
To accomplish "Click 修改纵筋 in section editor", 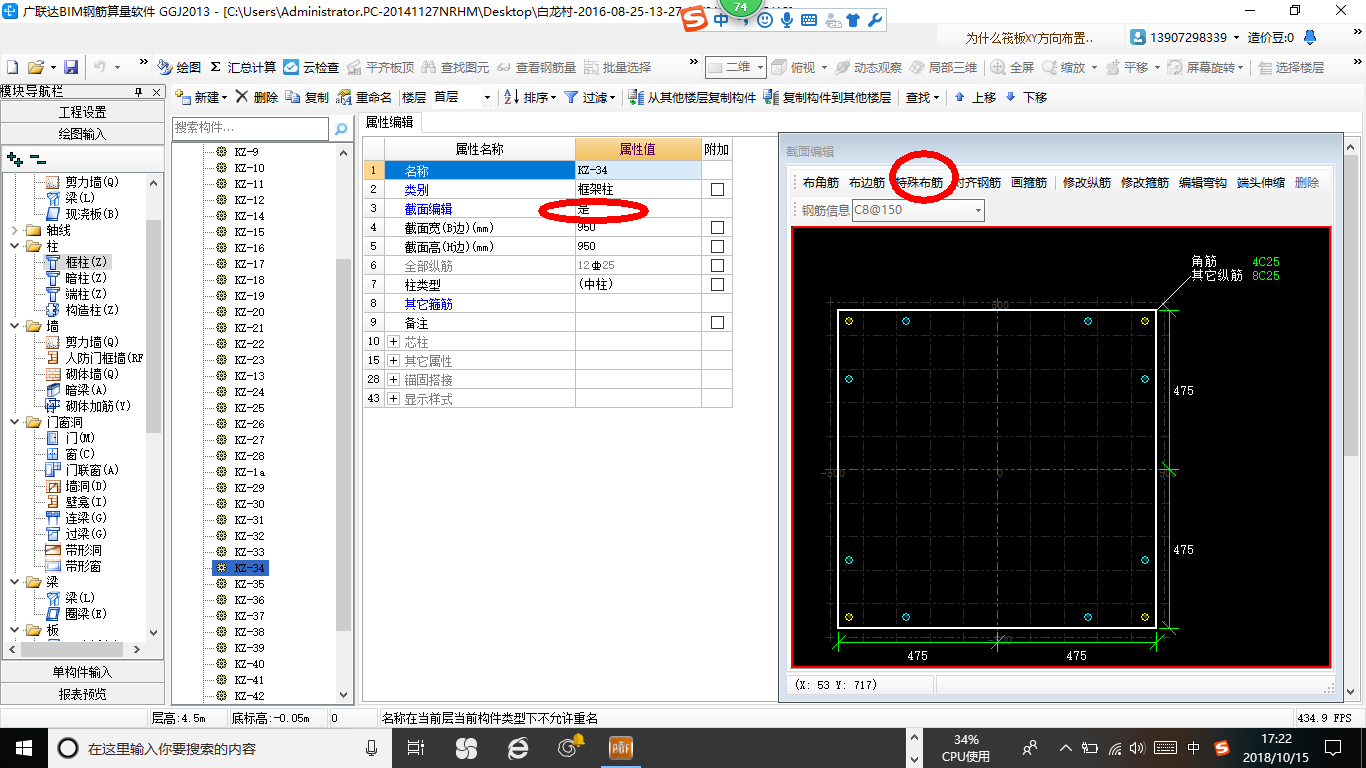I will pyautogui.click(x=1087, y=183).
